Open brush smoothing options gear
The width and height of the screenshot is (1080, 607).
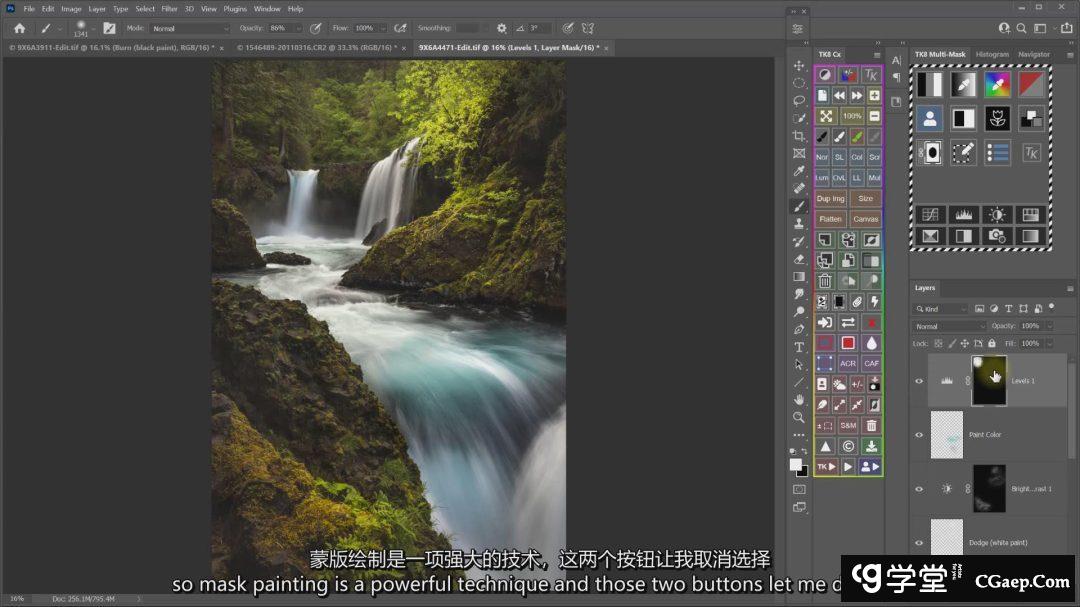[x=501, y=28]
